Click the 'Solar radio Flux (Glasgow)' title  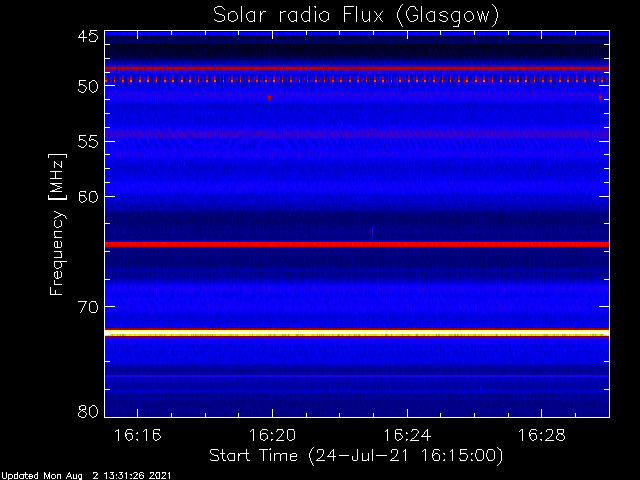click(x=356, y=16)
